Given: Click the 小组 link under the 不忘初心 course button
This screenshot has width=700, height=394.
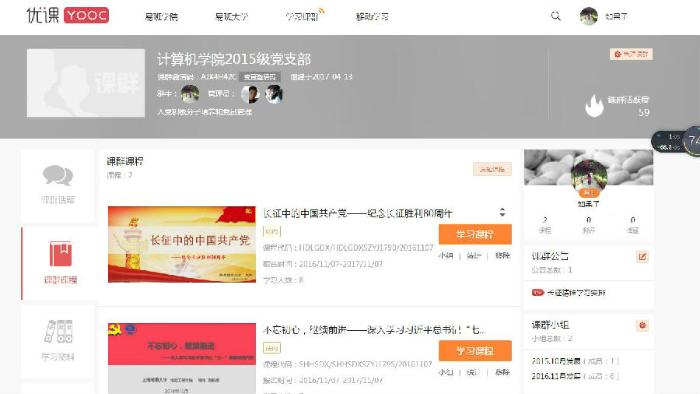Looking at the screenshot, I should click(x=446, y=372).
